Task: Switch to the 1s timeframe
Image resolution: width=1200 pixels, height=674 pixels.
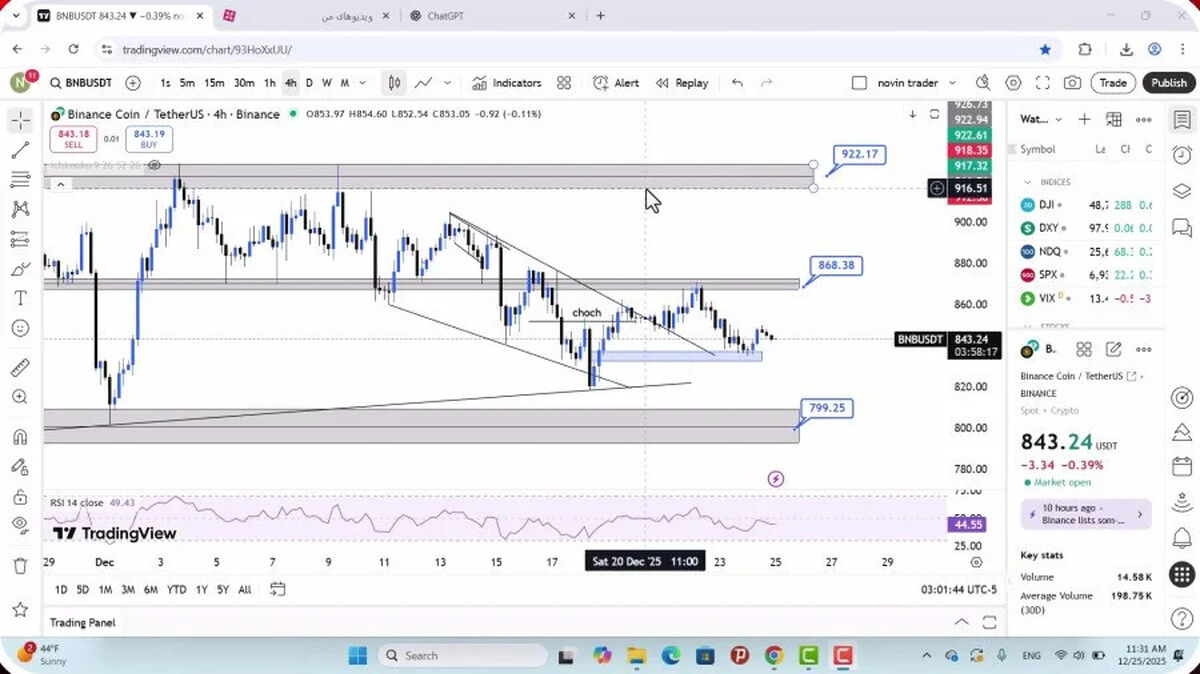Action: [x=165, y=83]
